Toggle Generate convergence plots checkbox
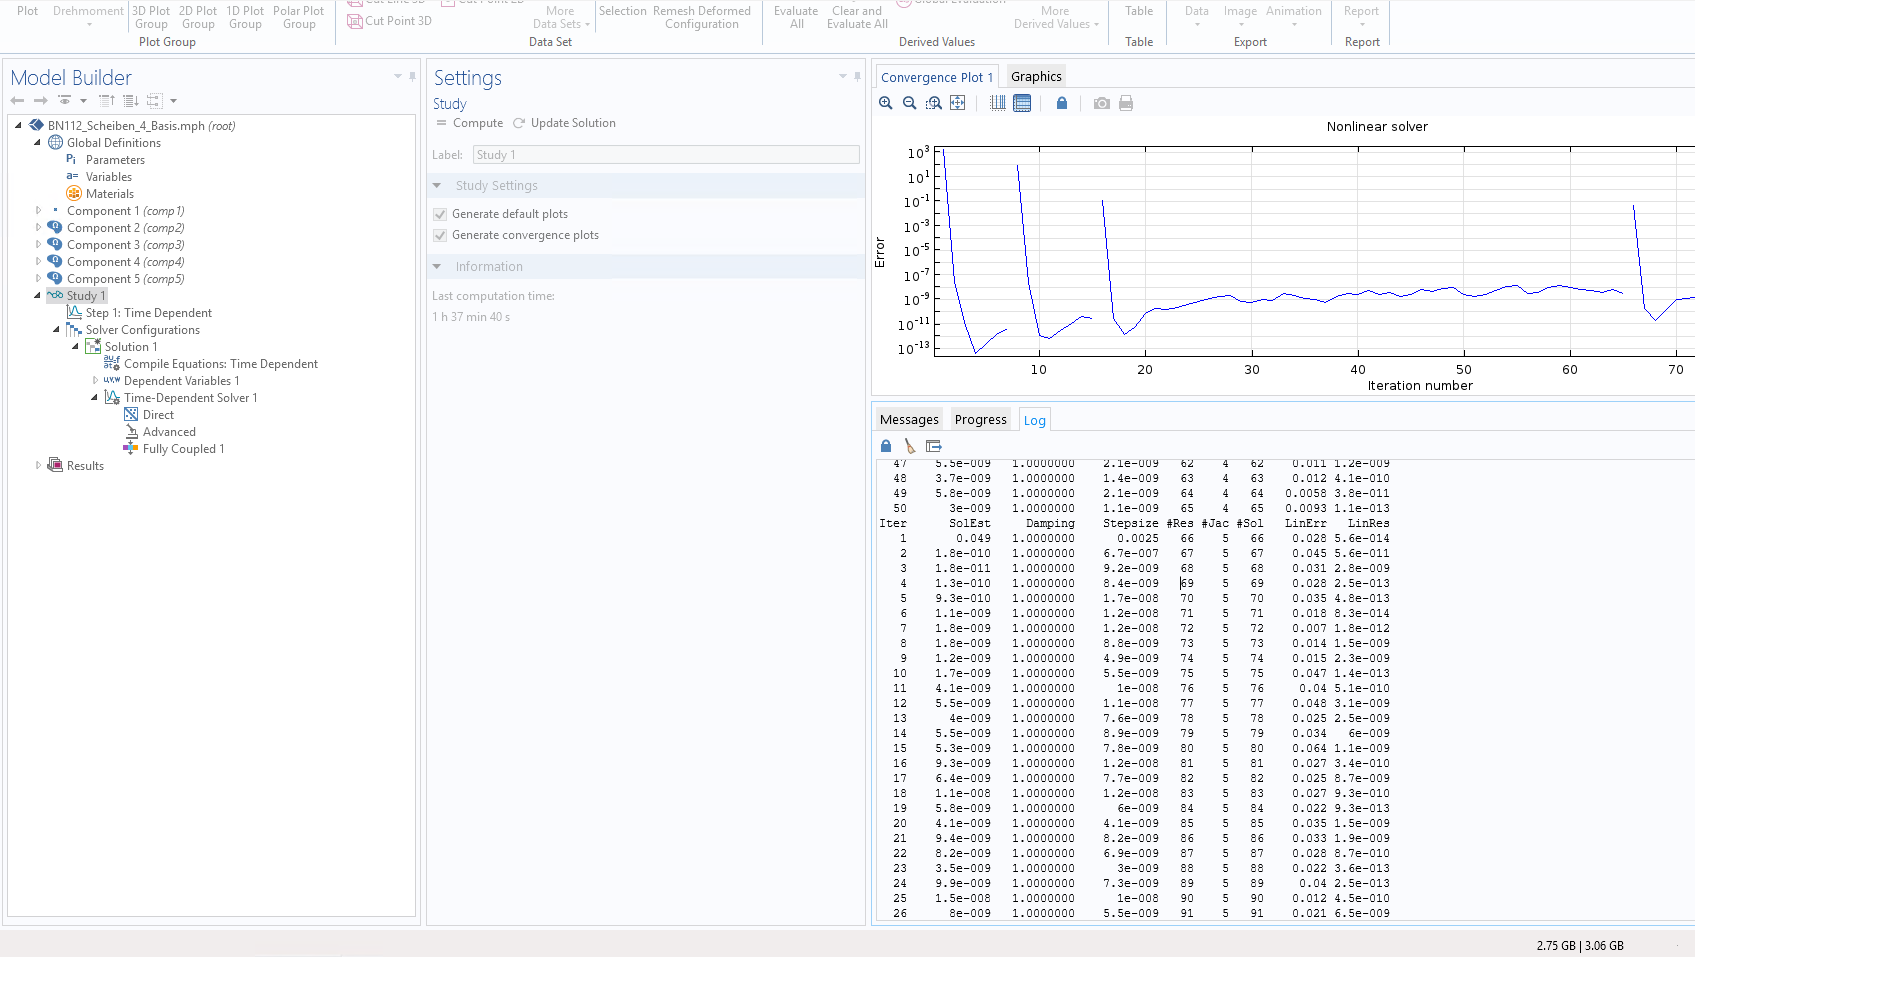 pos(440,235)
